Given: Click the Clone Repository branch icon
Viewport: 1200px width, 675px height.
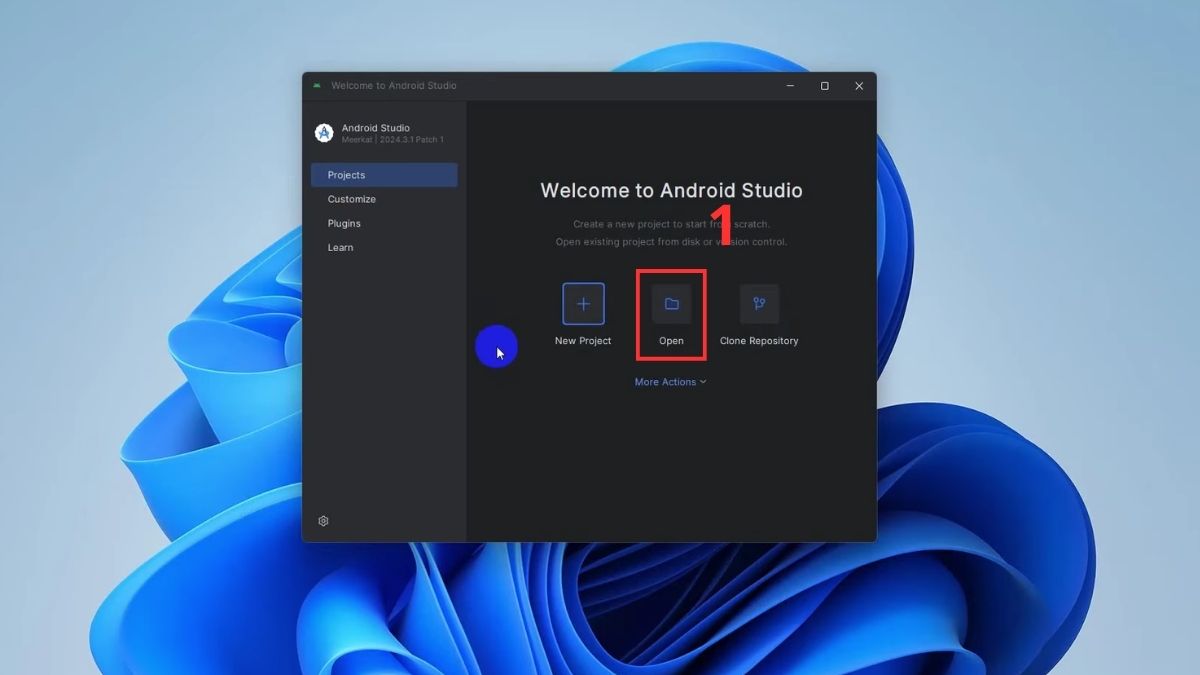Looking at the screenshot, I should click(759, 304).
